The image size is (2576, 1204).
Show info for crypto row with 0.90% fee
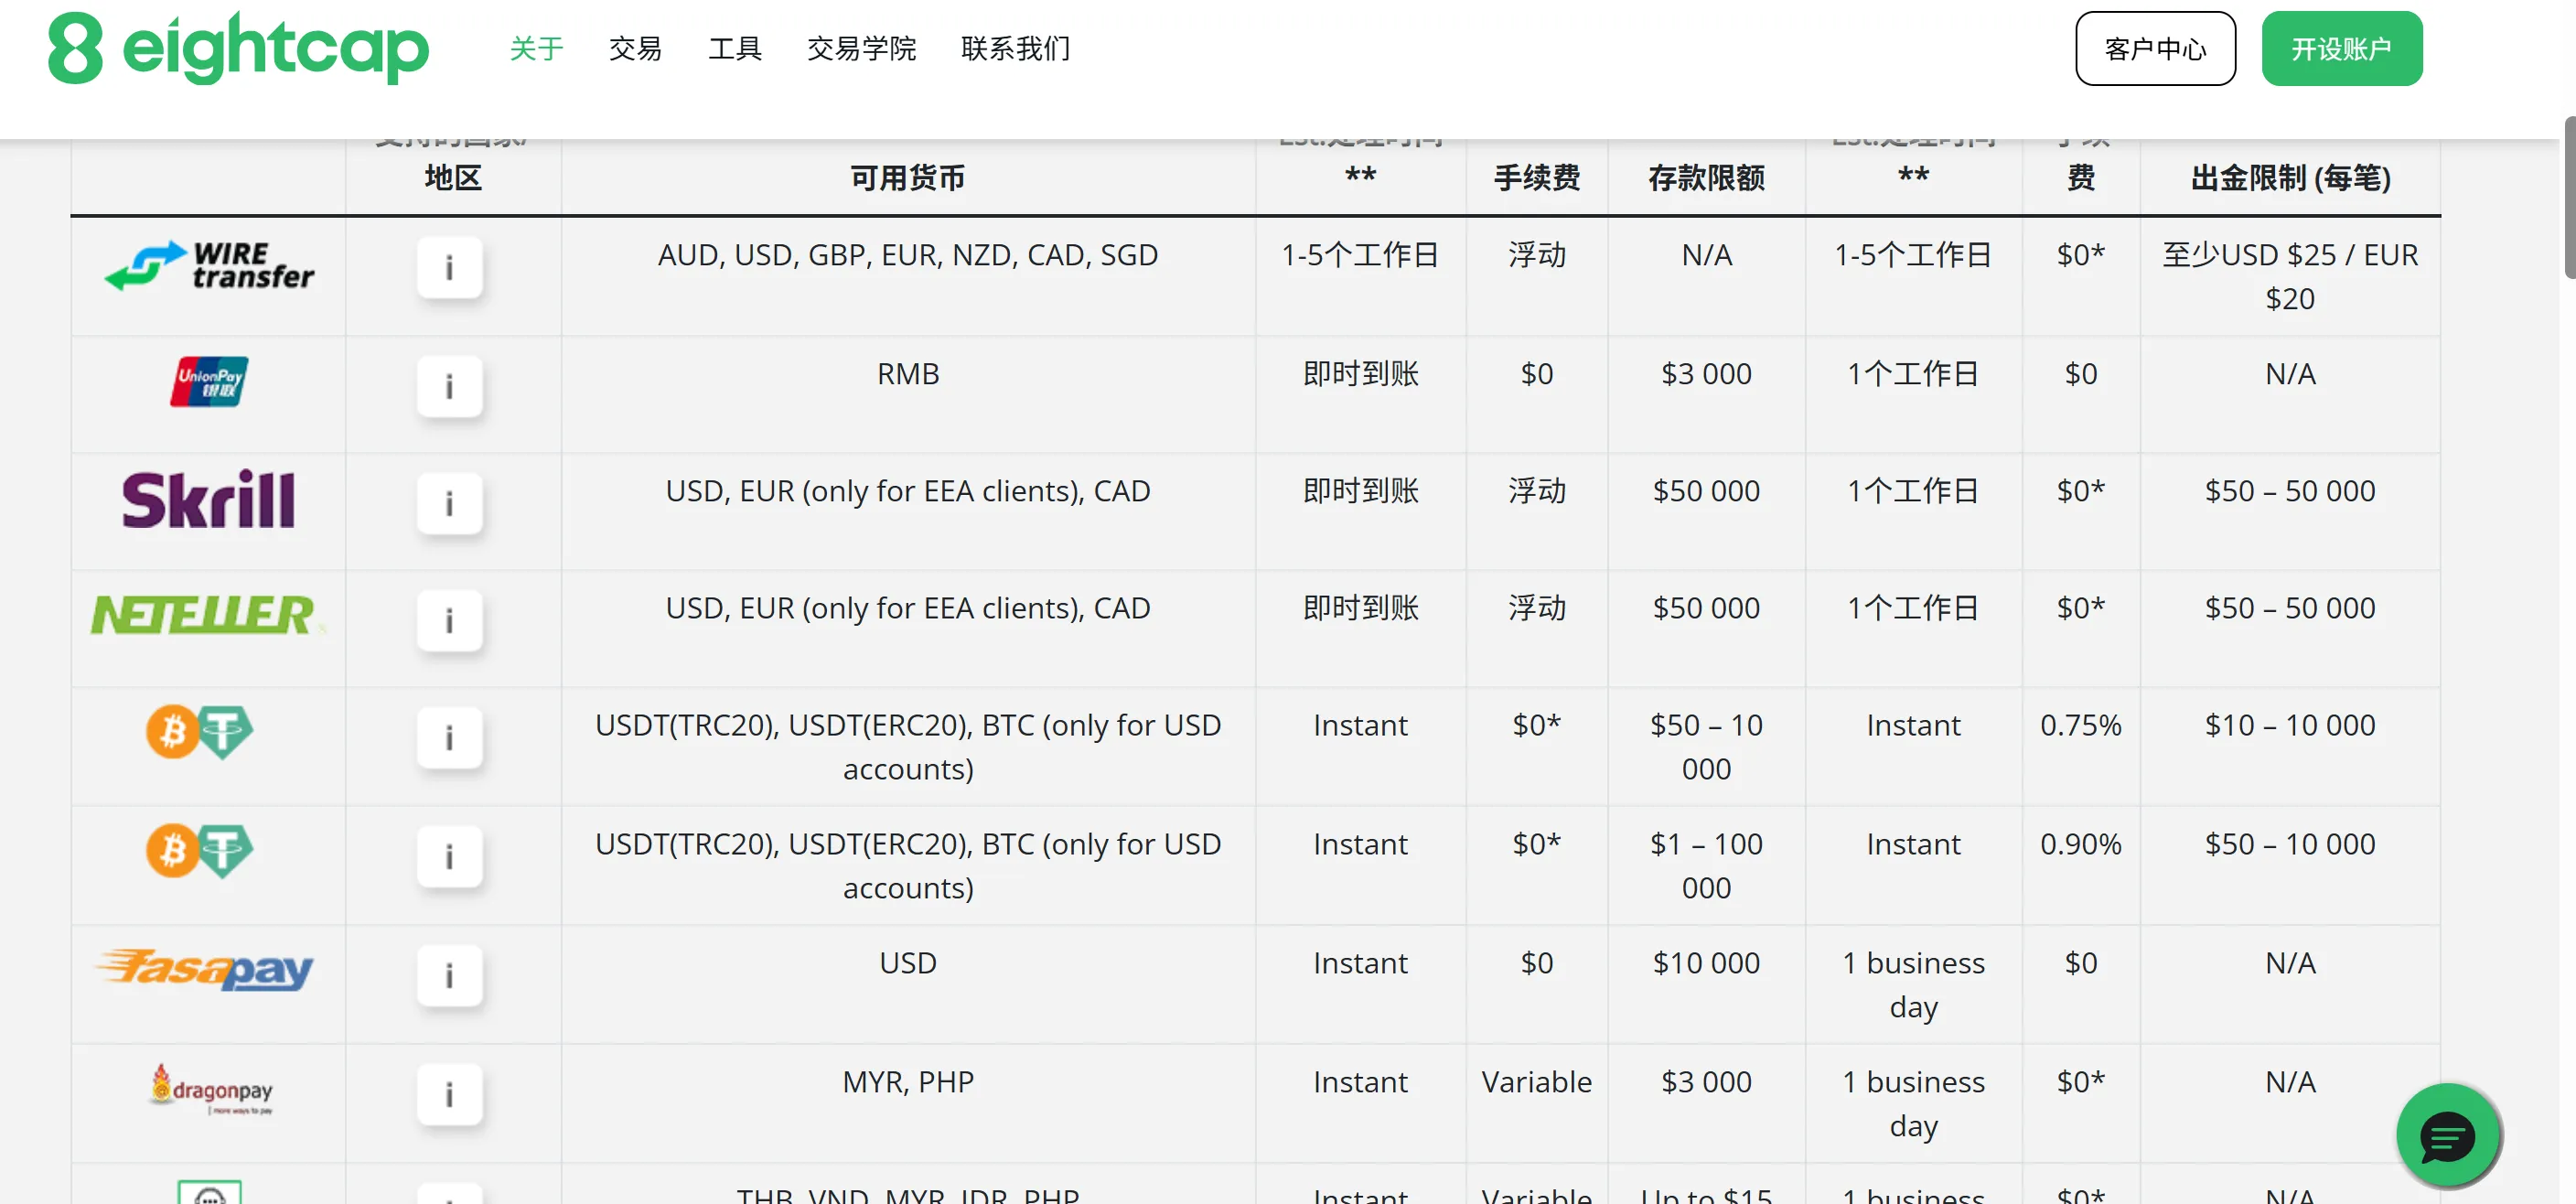click(x=449, y=857)
